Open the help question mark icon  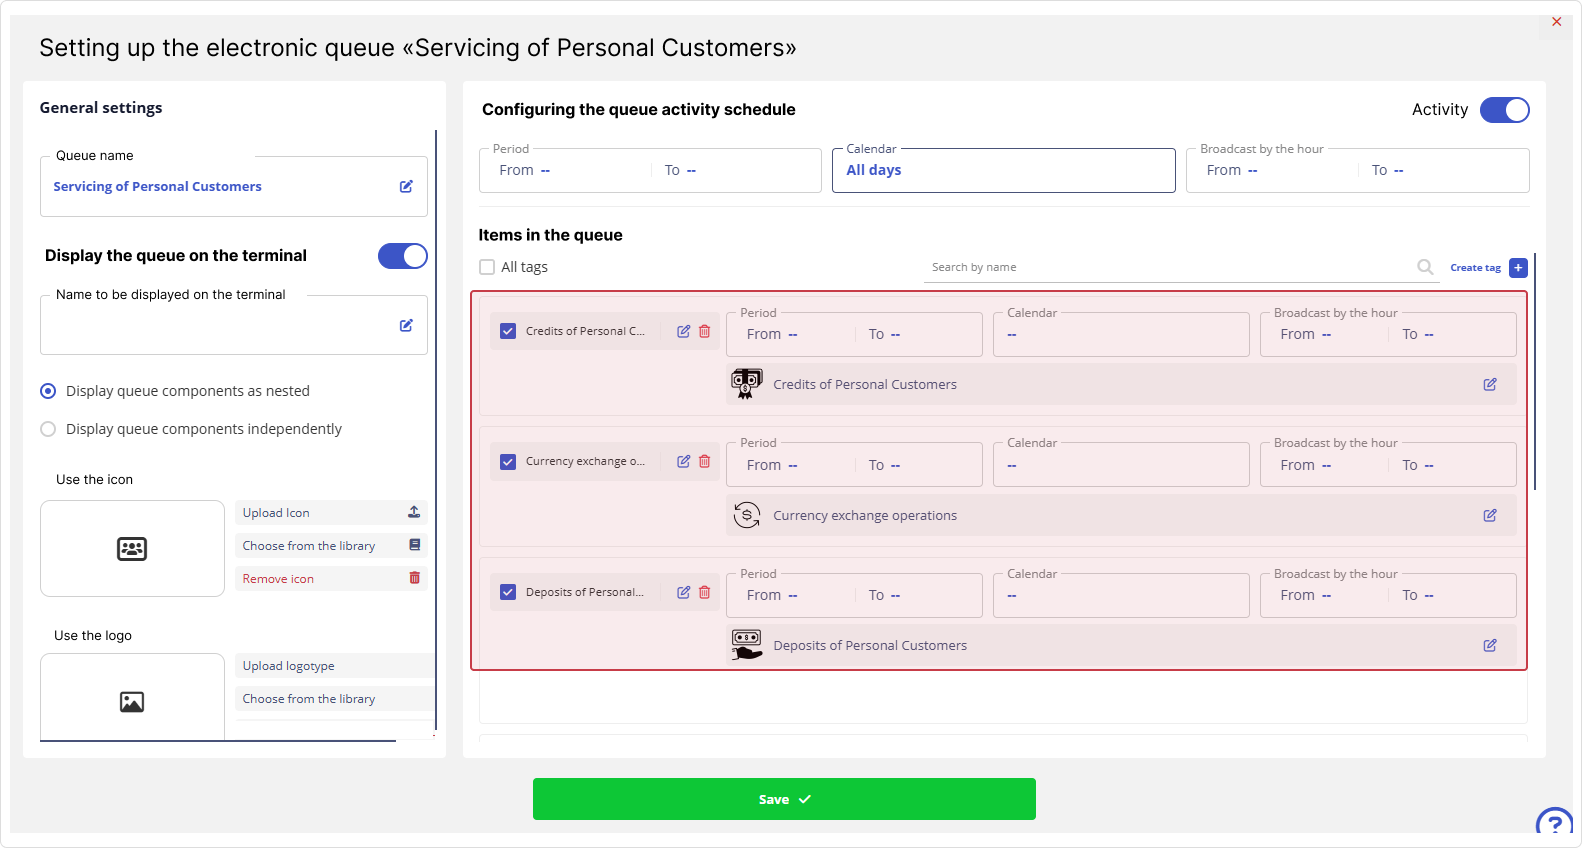pos(1553,824)
